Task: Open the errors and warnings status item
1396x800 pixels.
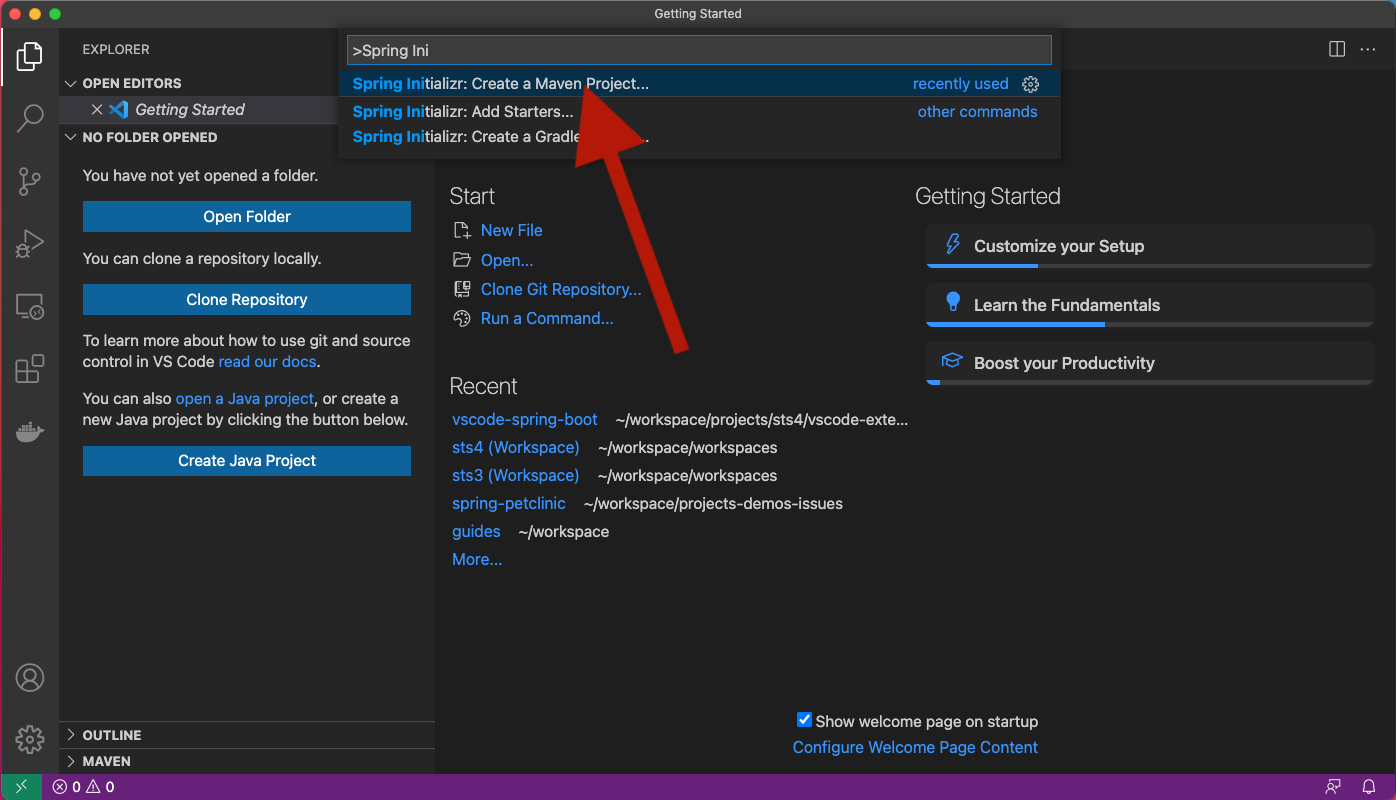Action: click(x=84, y=787)
